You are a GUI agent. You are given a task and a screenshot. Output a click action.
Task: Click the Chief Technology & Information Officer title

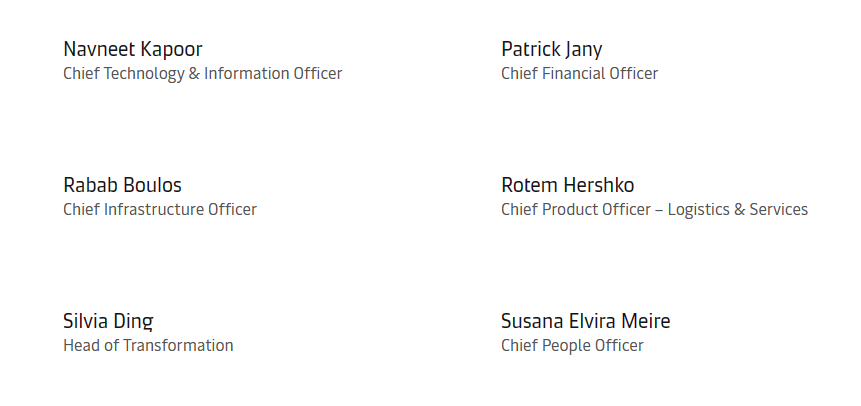203,73
